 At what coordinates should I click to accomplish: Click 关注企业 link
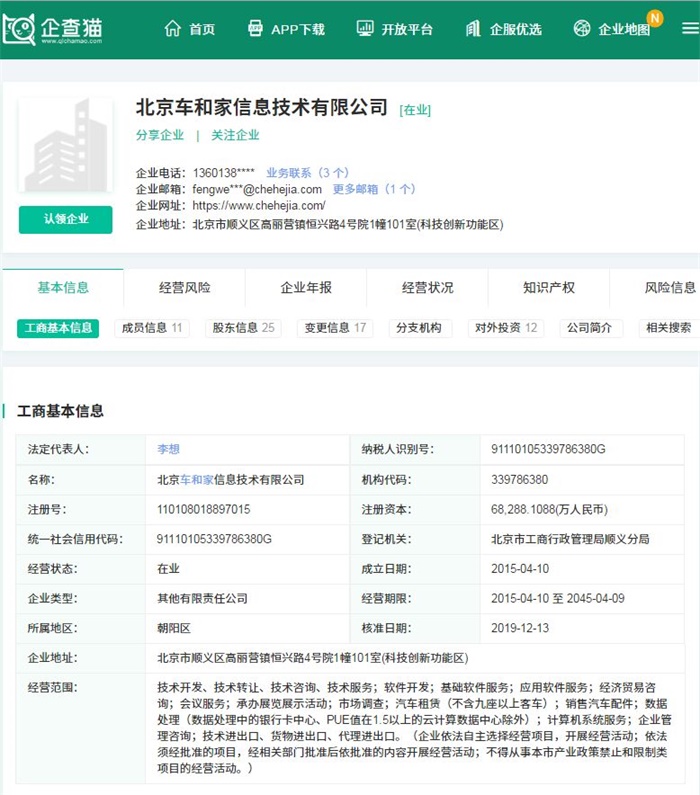pyautogui.click(x=235, y=135)
